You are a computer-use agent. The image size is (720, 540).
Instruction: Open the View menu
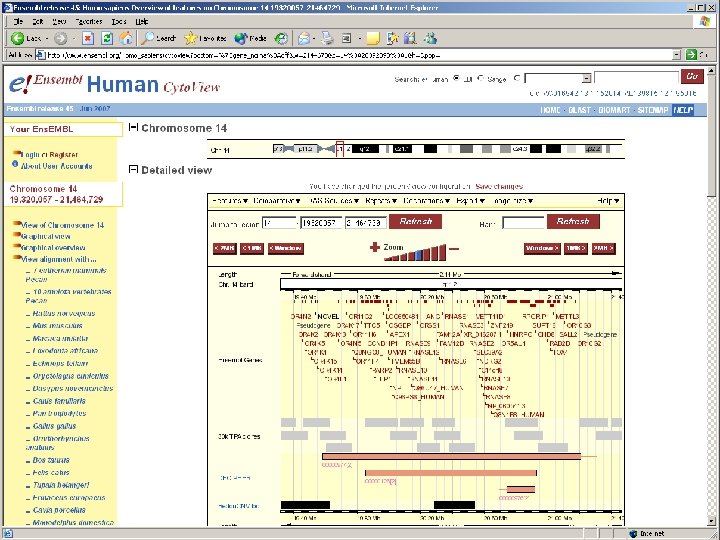[x=59, y=22]
